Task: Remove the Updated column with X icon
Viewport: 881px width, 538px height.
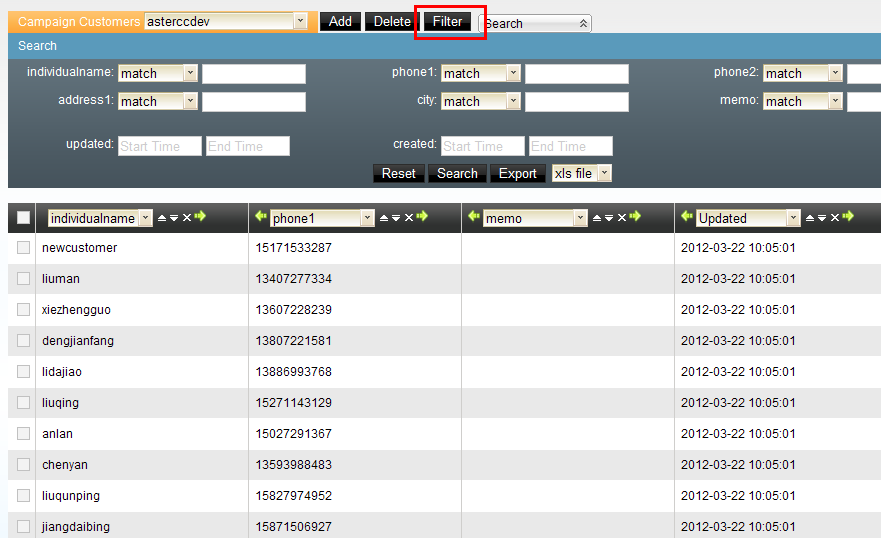Action: pos(834,218)
